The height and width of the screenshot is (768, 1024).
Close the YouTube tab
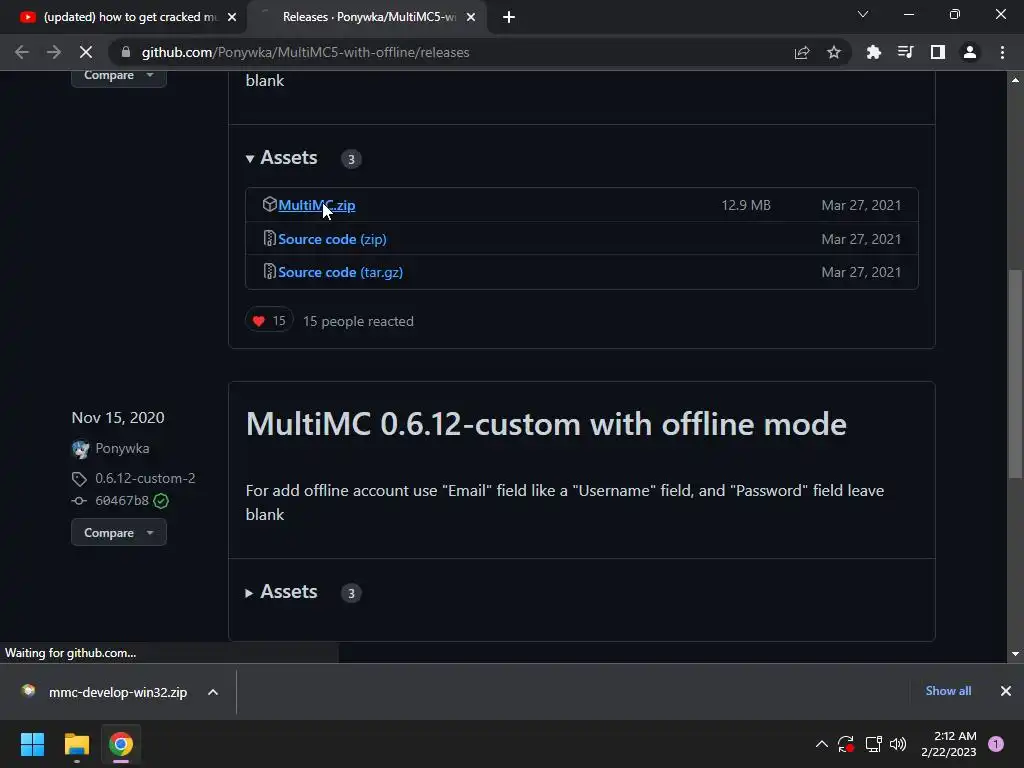(232, 17)
